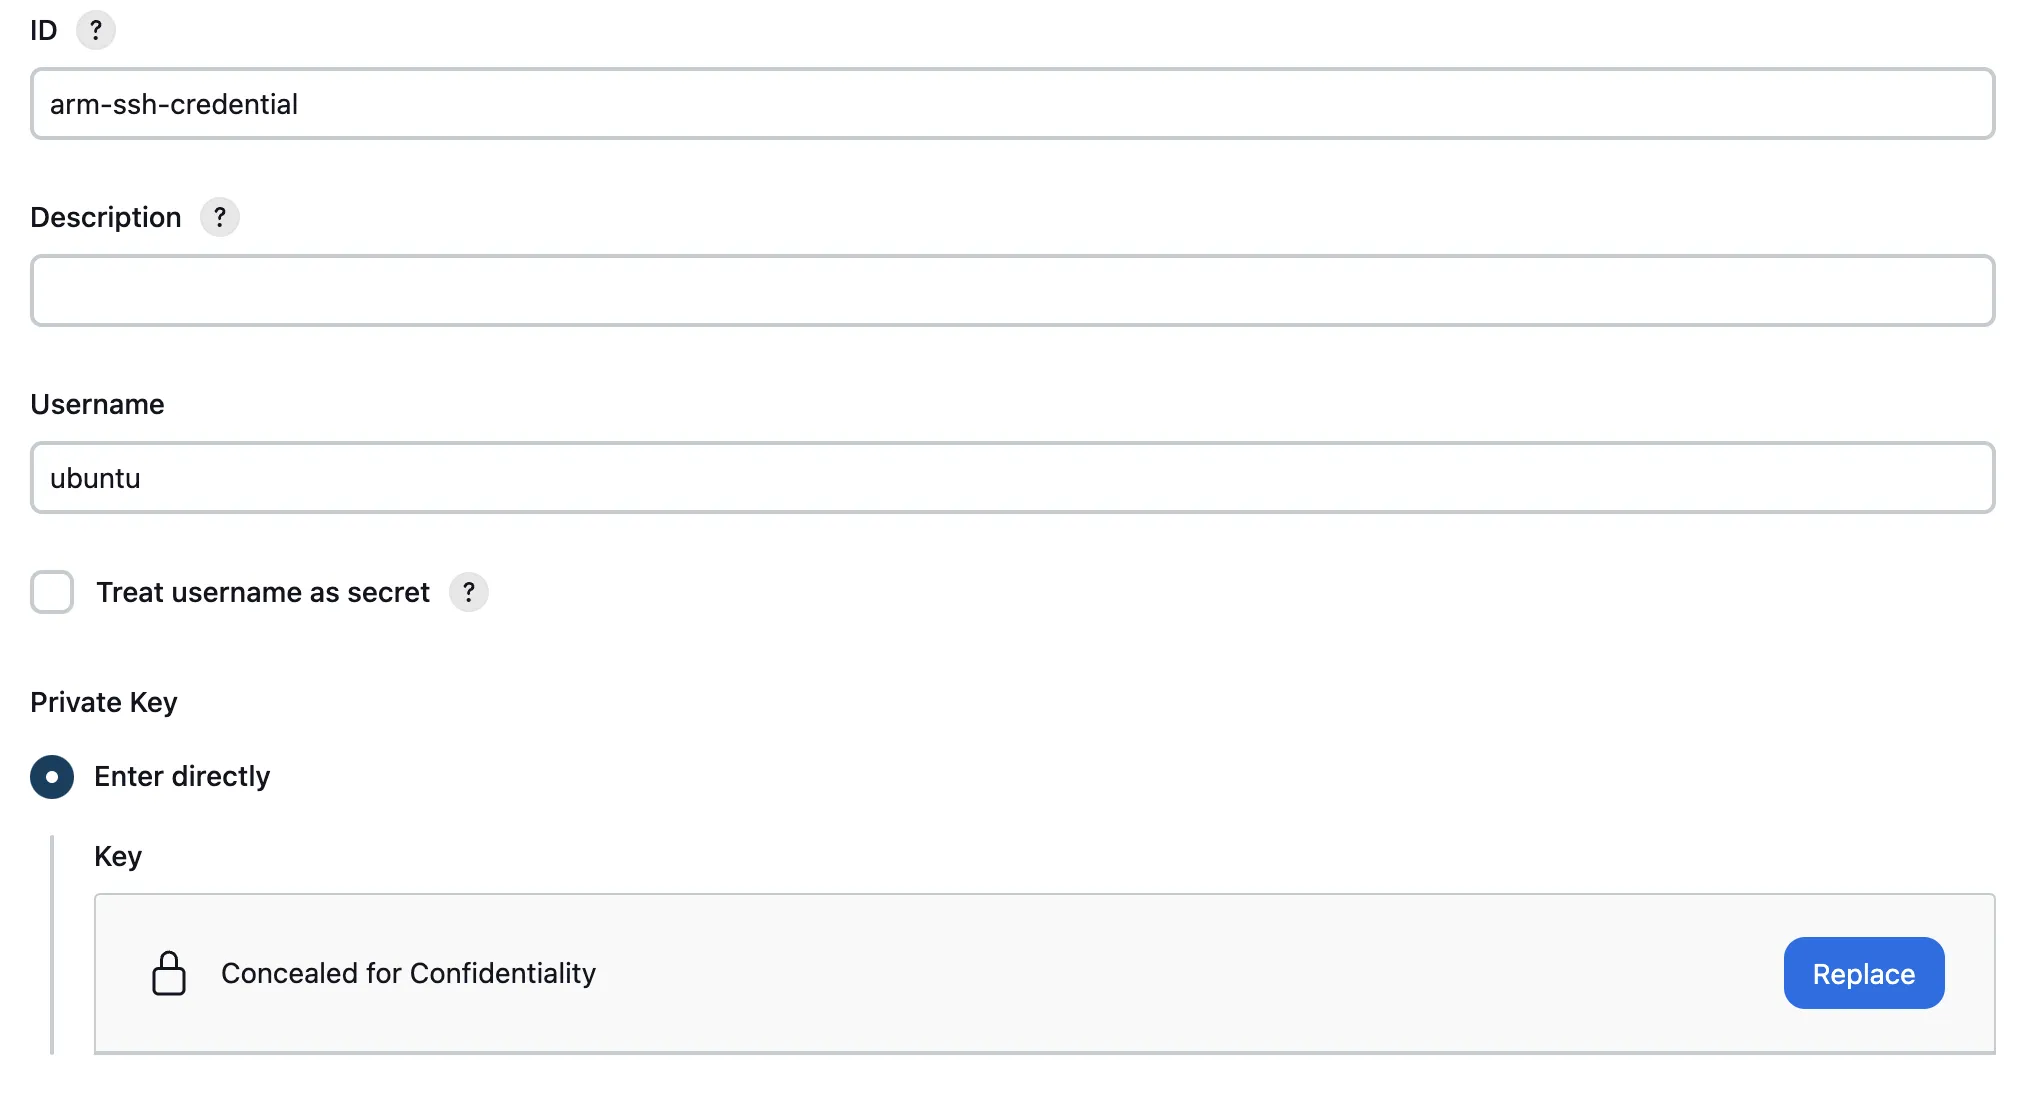
Task: Show help for Treat username as secret
Action: click(x=468, y=592)
